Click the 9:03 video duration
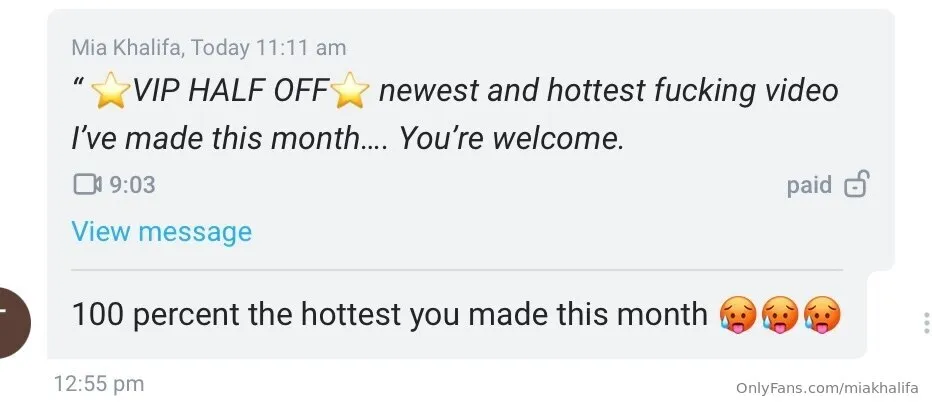 (x=132, y=185)
